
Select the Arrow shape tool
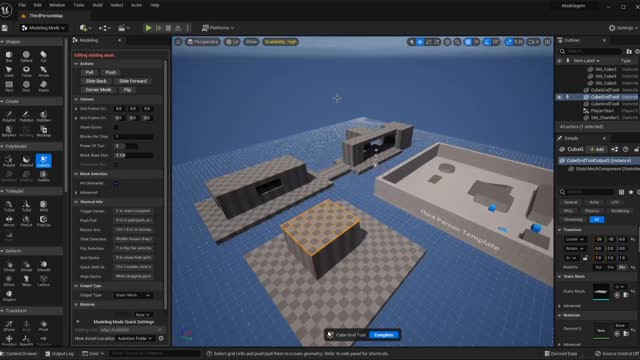43,71
